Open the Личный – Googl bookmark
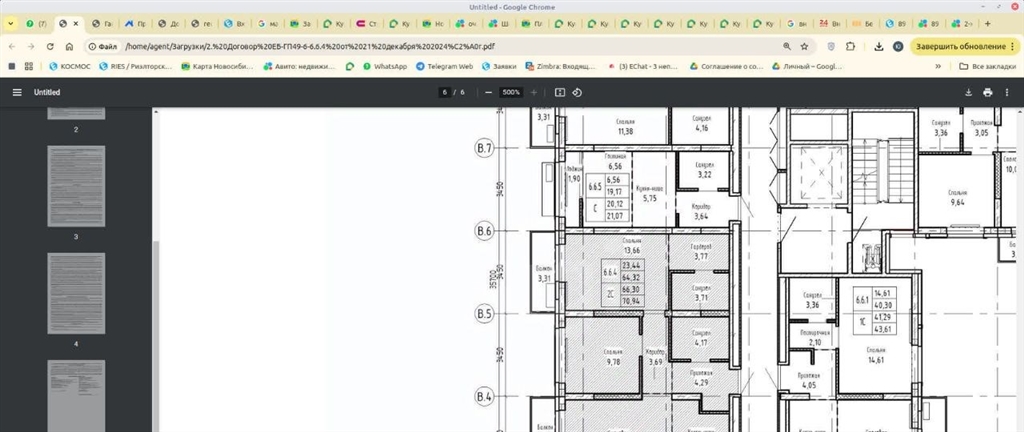 click(808, 66)
